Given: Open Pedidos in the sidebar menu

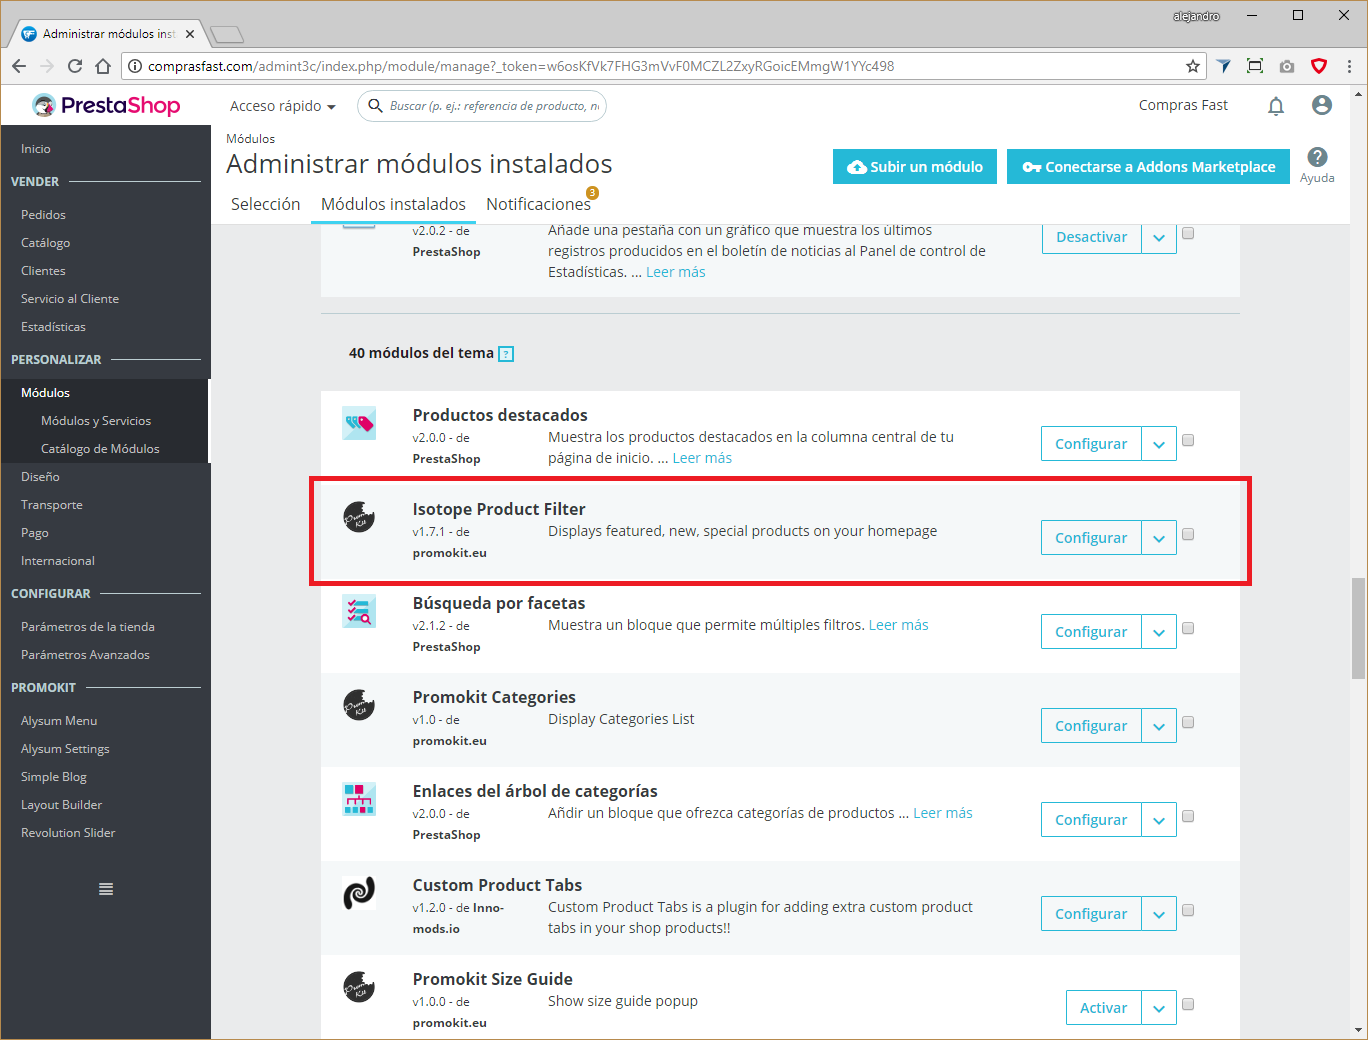Looking at the screenshot, I should tap(43, 215).
